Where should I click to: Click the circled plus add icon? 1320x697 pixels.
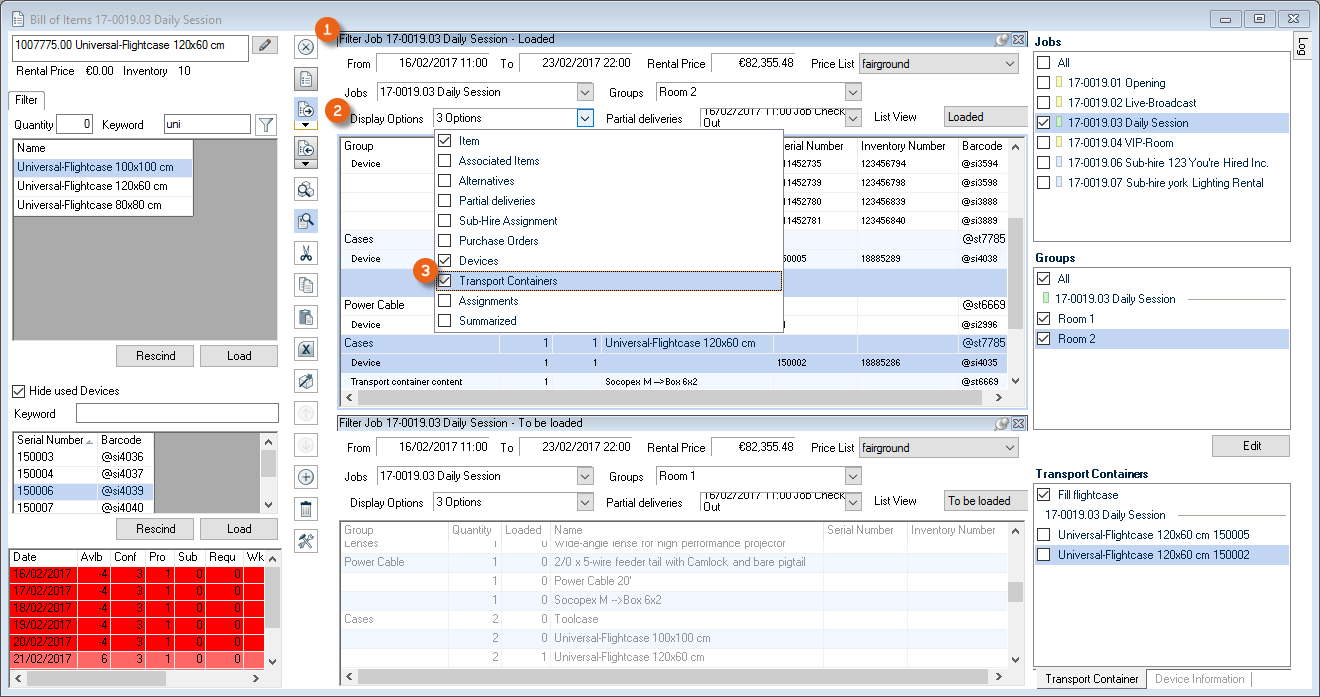(306, 477)
